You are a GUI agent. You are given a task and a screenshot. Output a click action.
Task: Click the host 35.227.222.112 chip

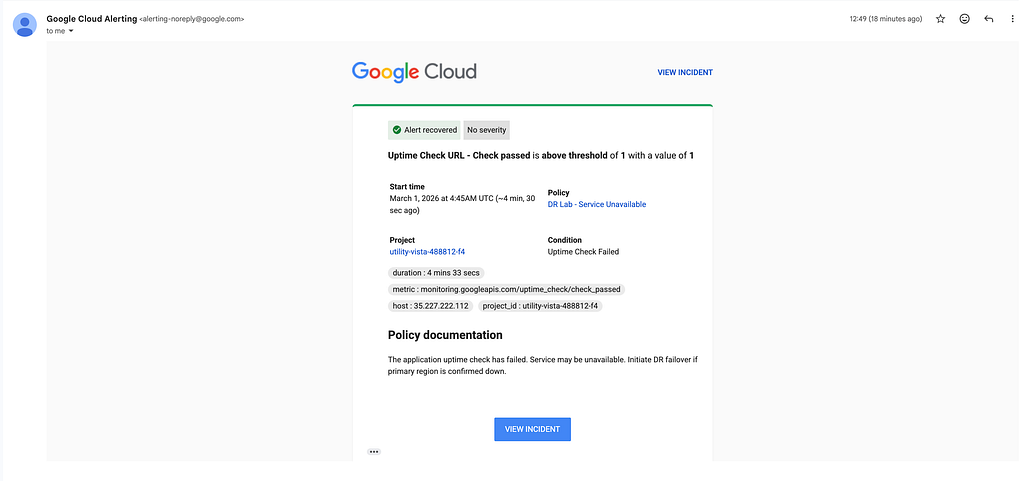click(x=430, y=305)
